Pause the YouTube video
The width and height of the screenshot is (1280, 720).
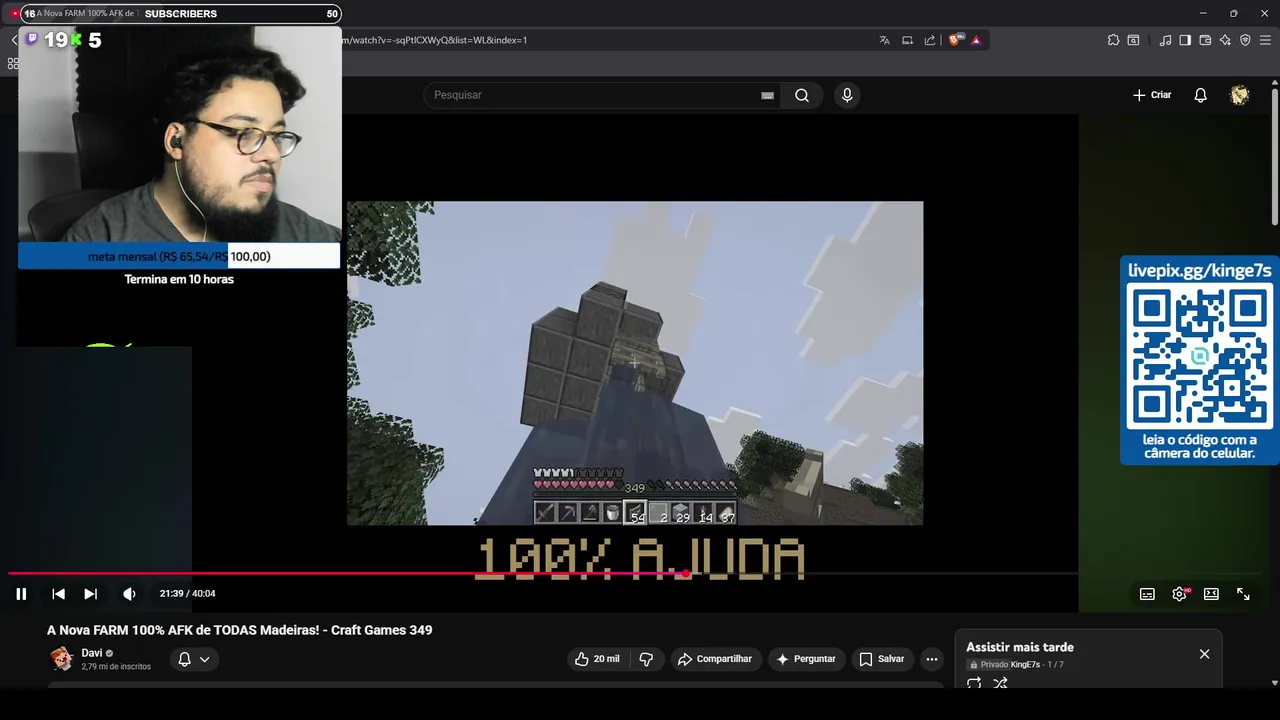pyautogui.click(x=21, y=594)
